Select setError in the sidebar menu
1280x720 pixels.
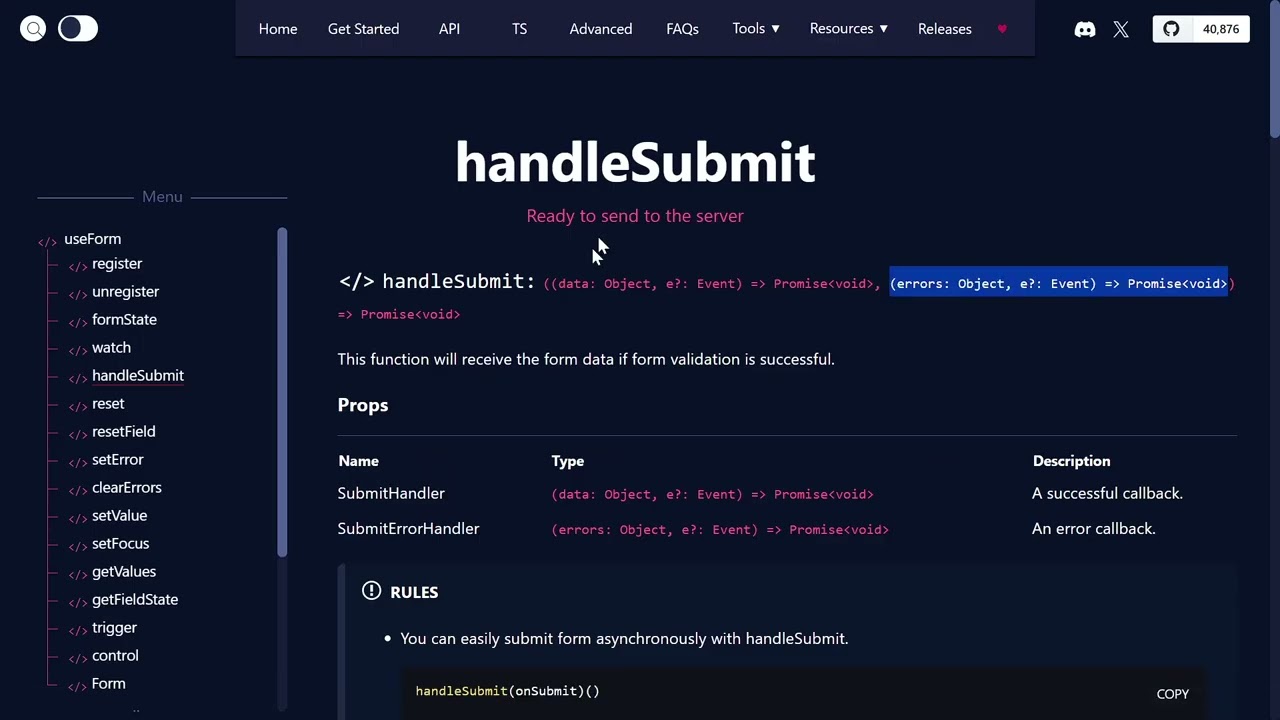tap(118, 460)
